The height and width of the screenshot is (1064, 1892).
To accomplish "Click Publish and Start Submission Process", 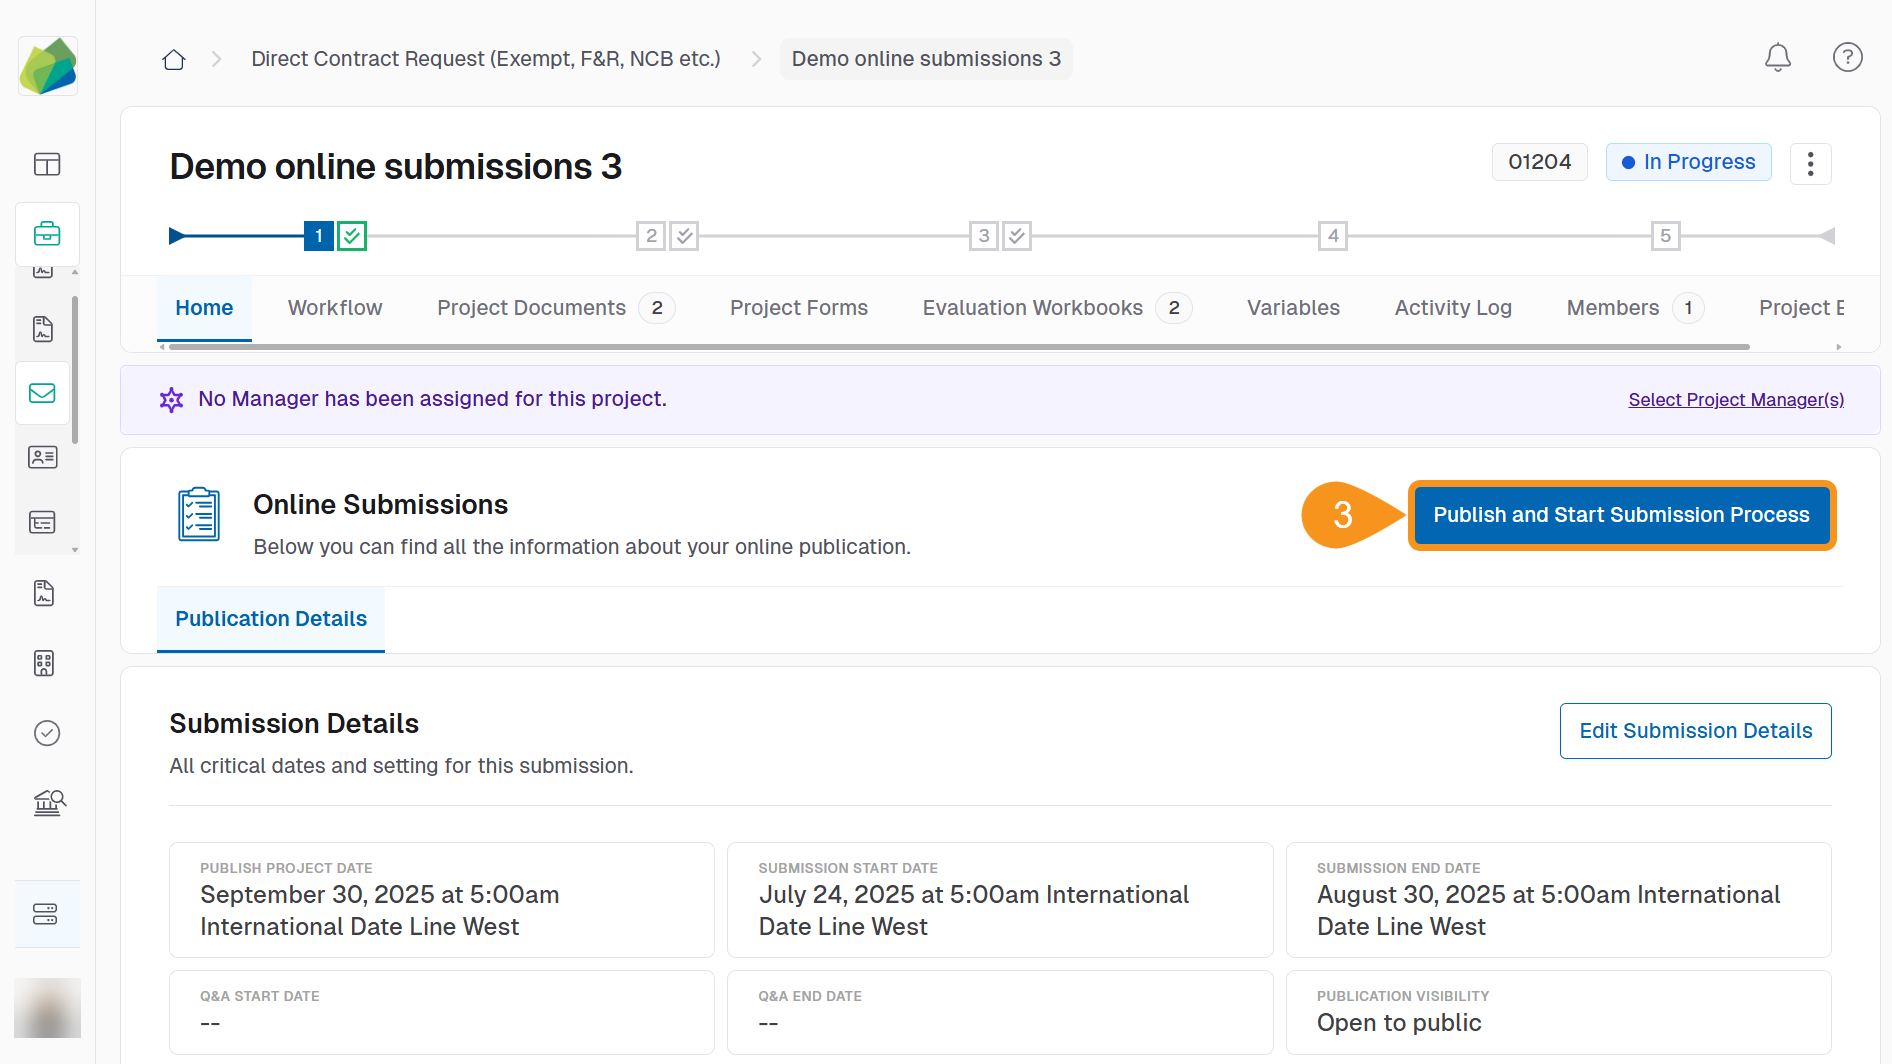I will 1620,515.
